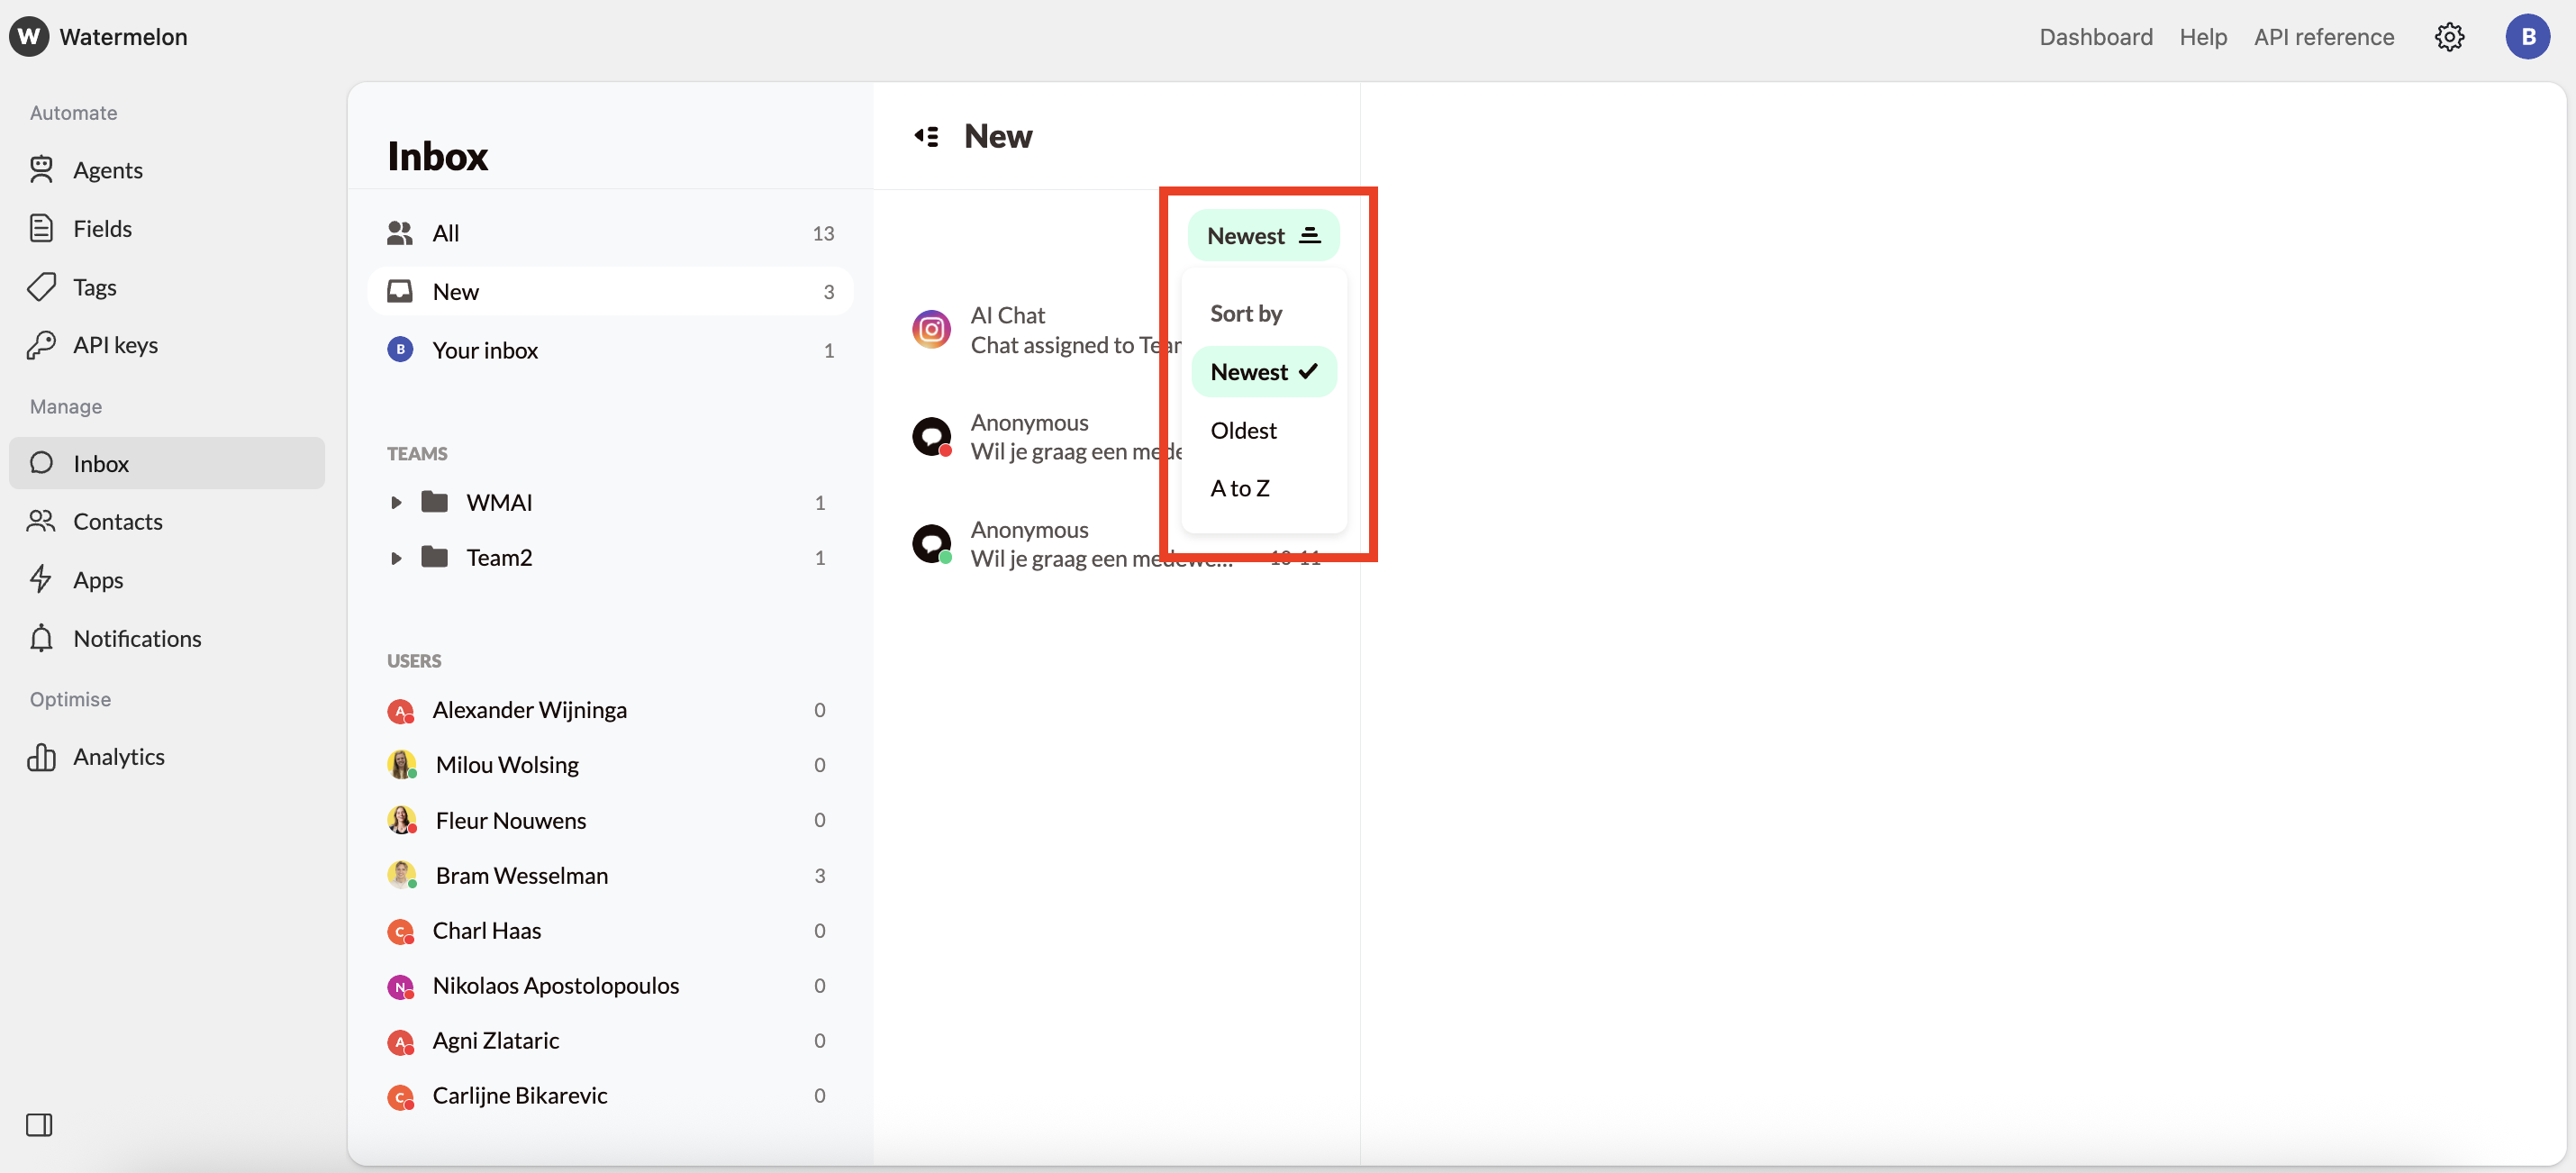Expand the Team2 folder

[396, 558]
